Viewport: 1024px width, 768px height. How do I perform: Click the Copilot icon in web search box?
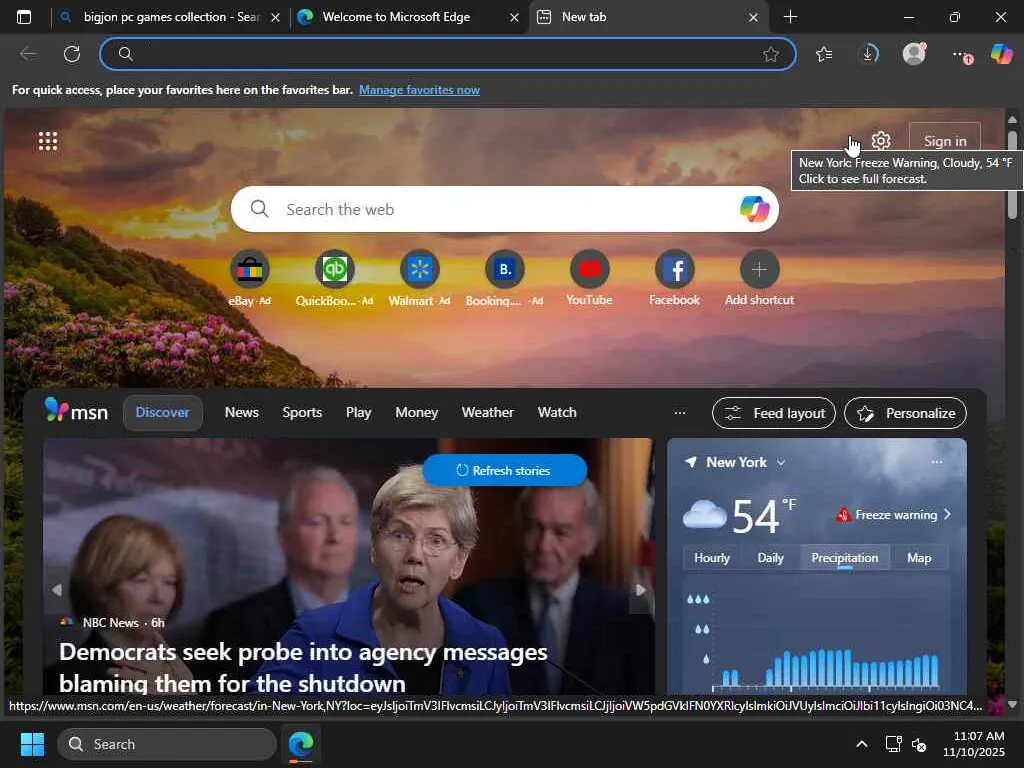pyautogui.click(x=754, y=209)
